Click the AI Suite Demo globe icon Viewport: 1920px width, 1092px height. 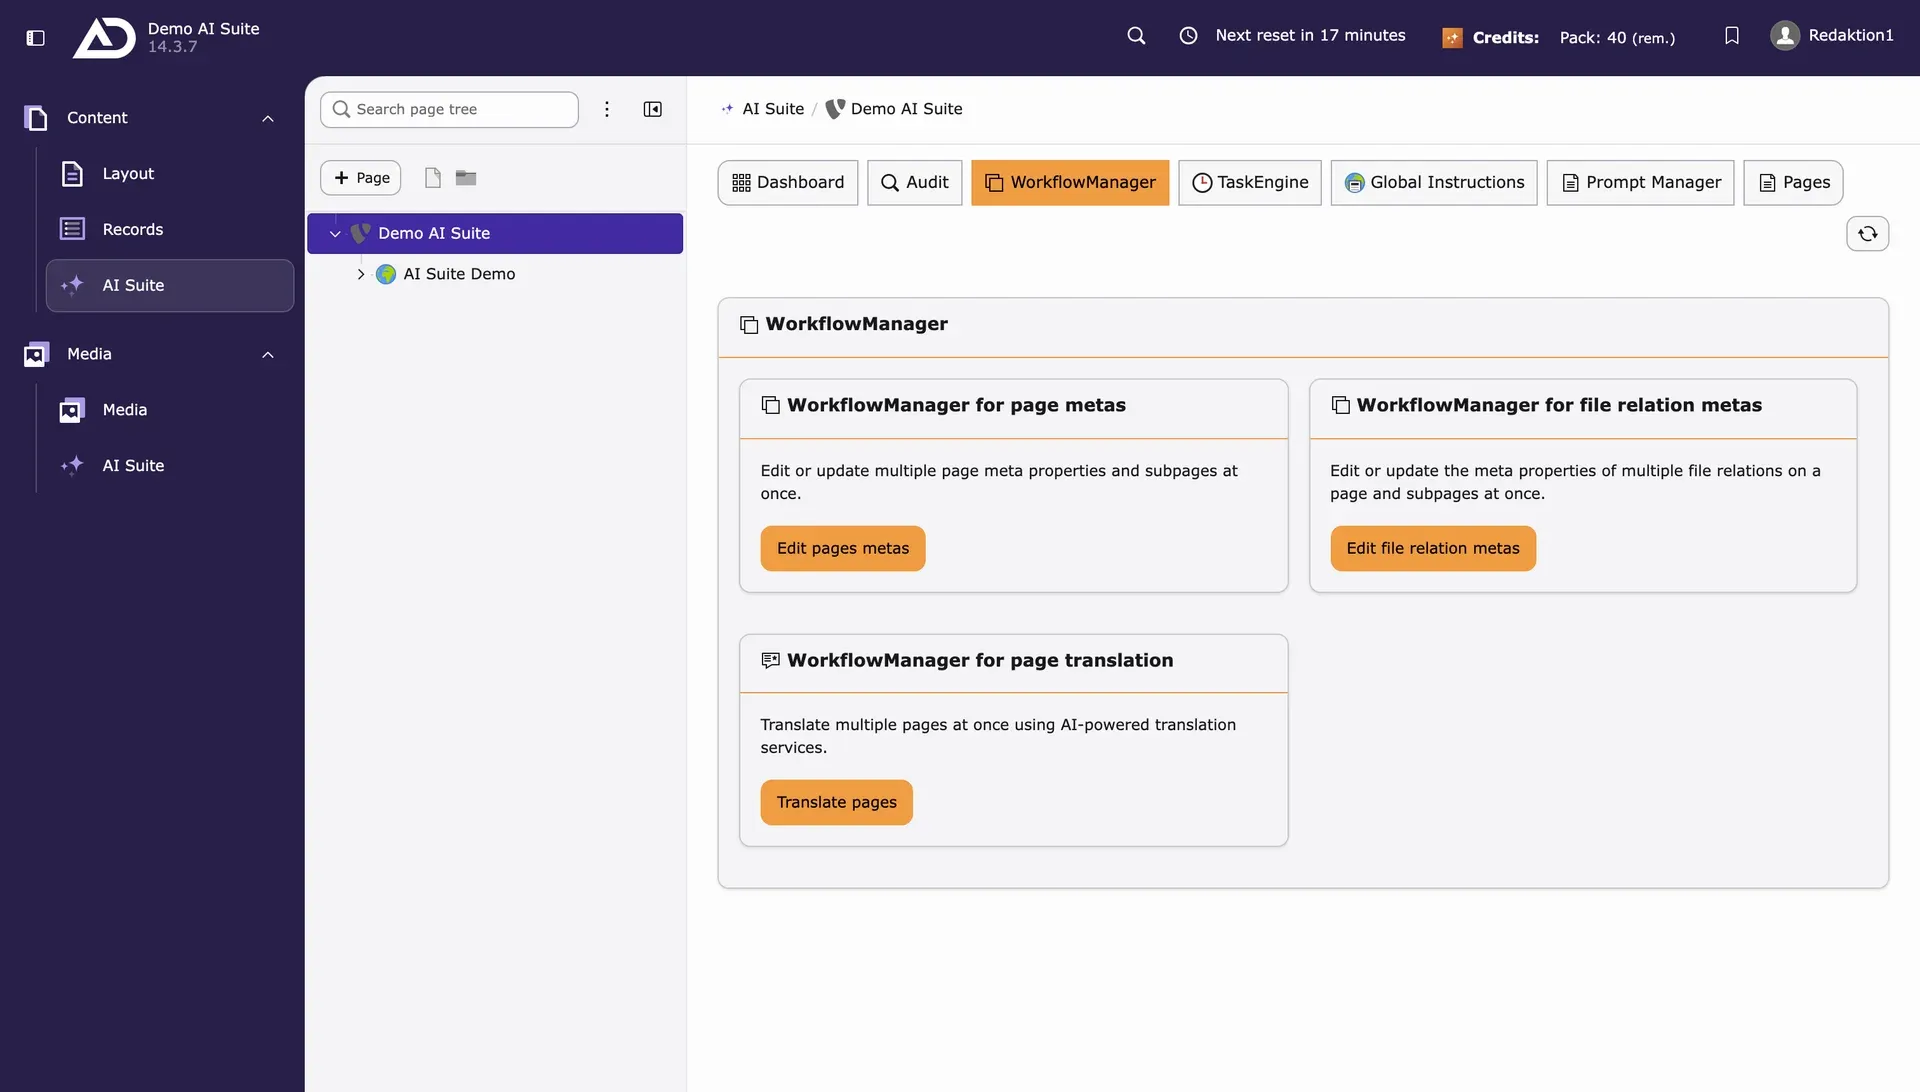pyautogui.click(x=386, y=274)
